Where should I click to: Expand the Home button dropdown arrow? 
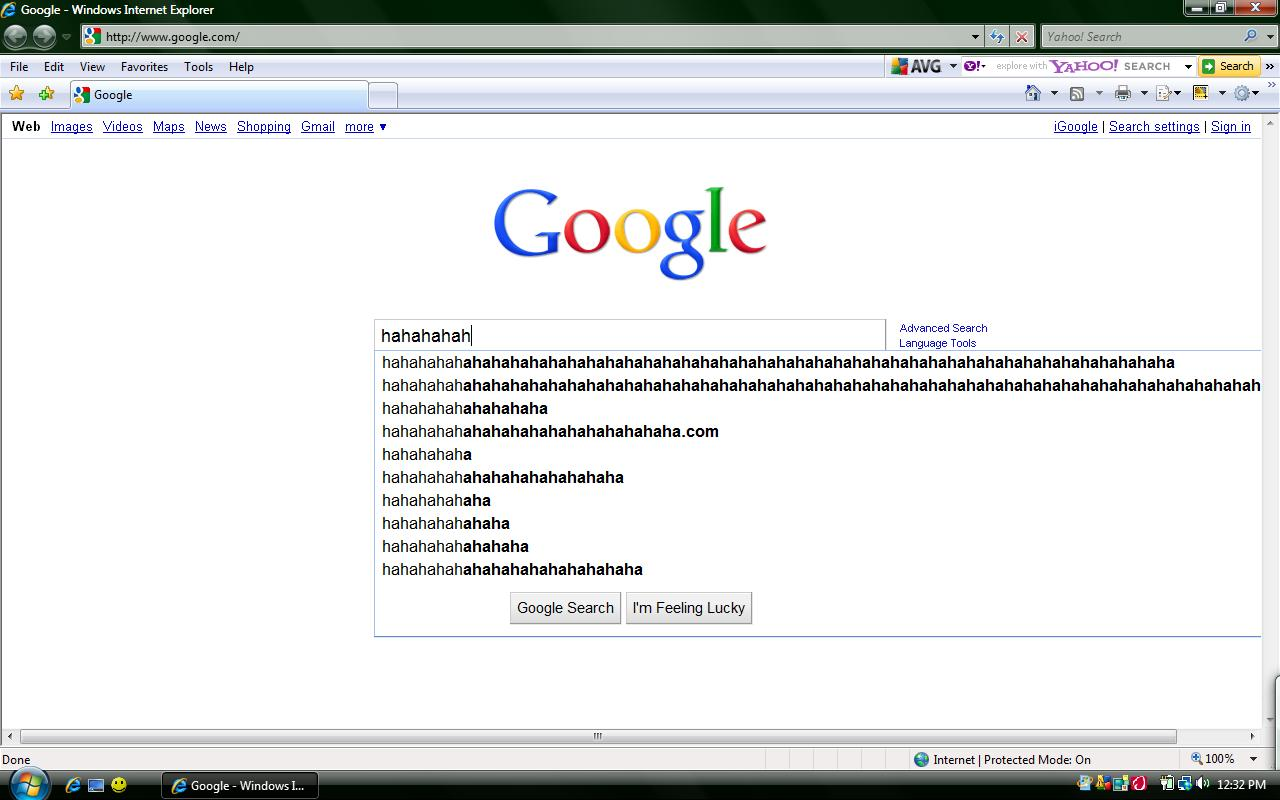pyautogui.click(x=1054, y=93)
